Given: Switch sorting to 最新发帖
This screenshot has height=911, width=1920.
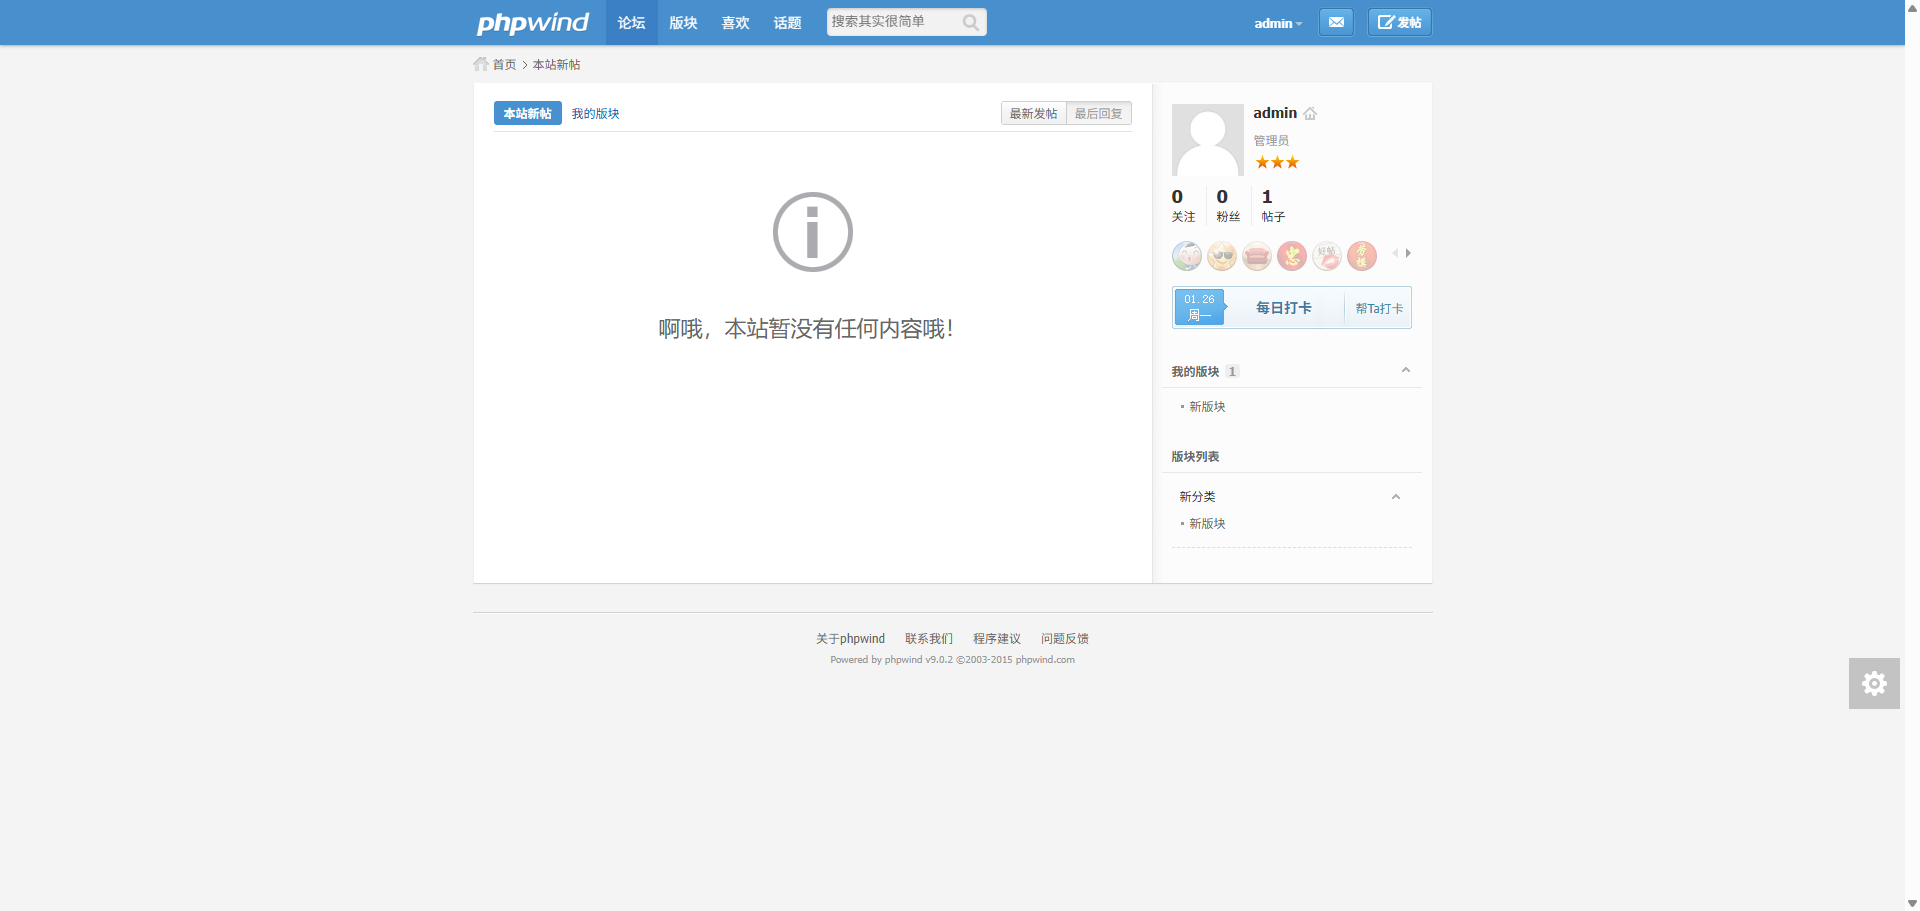Looking at the screenshot, I should tap(1033, 114).
